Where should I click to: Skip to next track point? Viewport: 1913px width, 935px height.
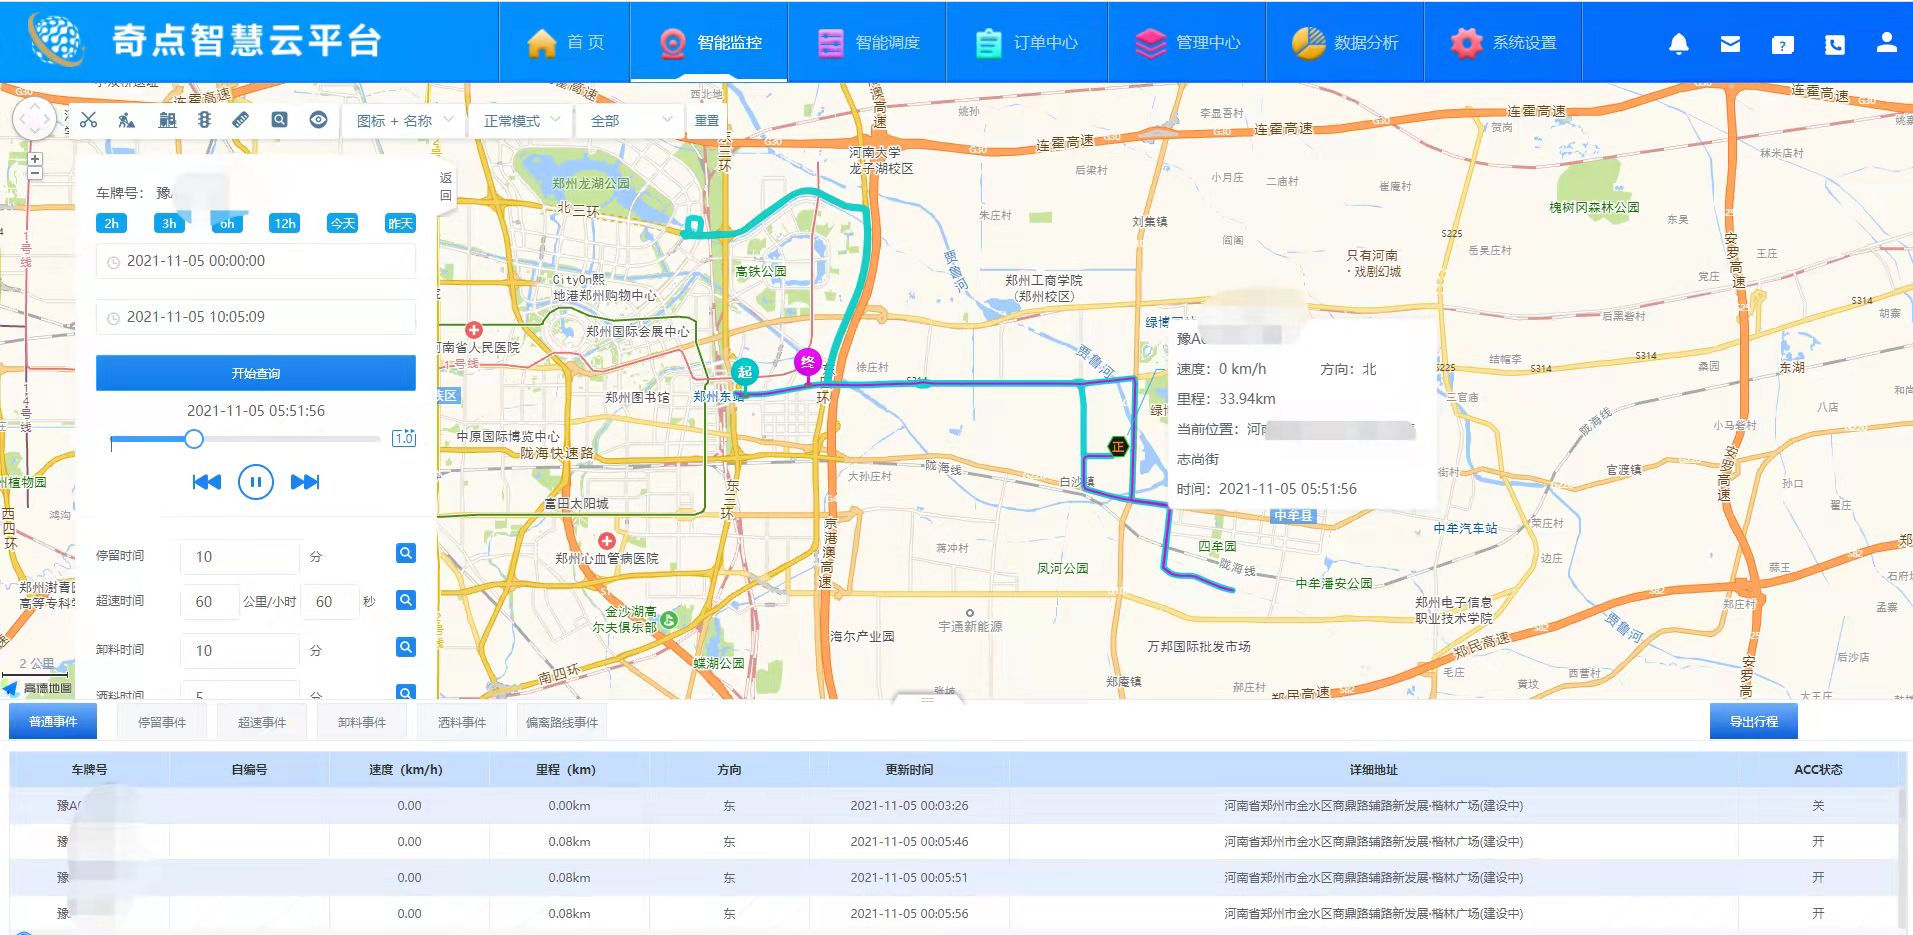(305, 482)
